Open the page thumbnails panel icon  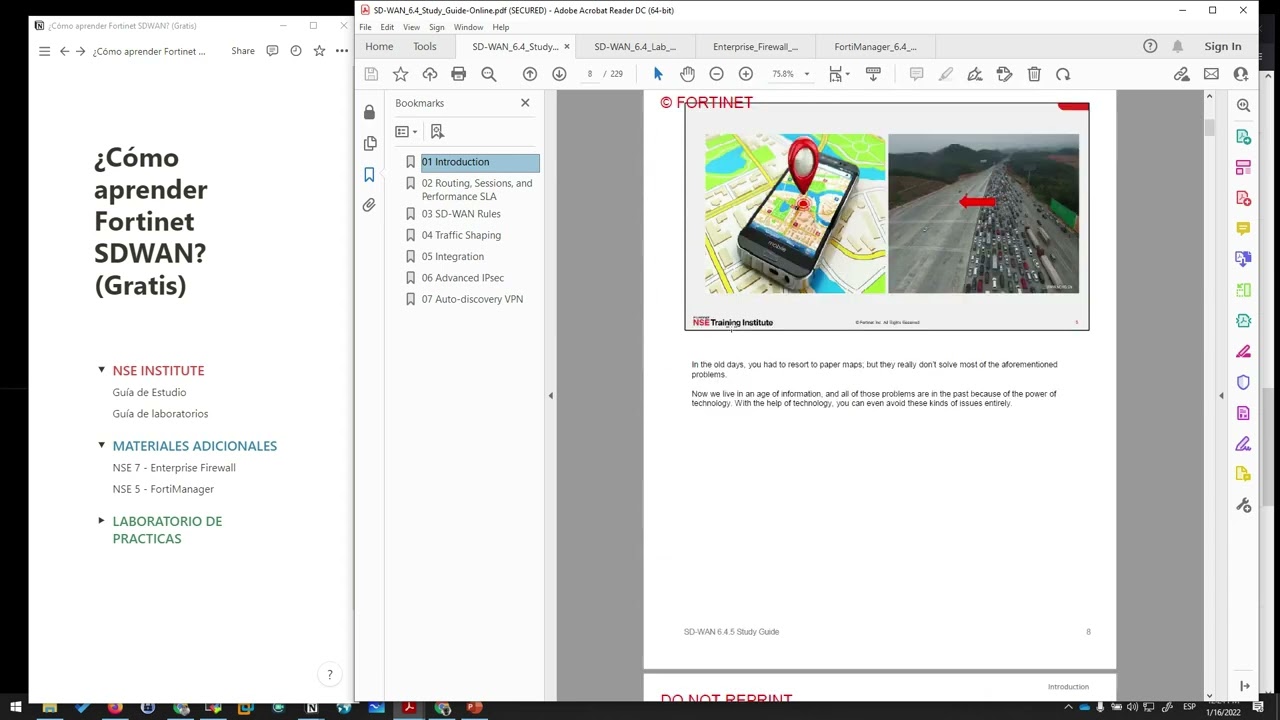tap(369, 143)
